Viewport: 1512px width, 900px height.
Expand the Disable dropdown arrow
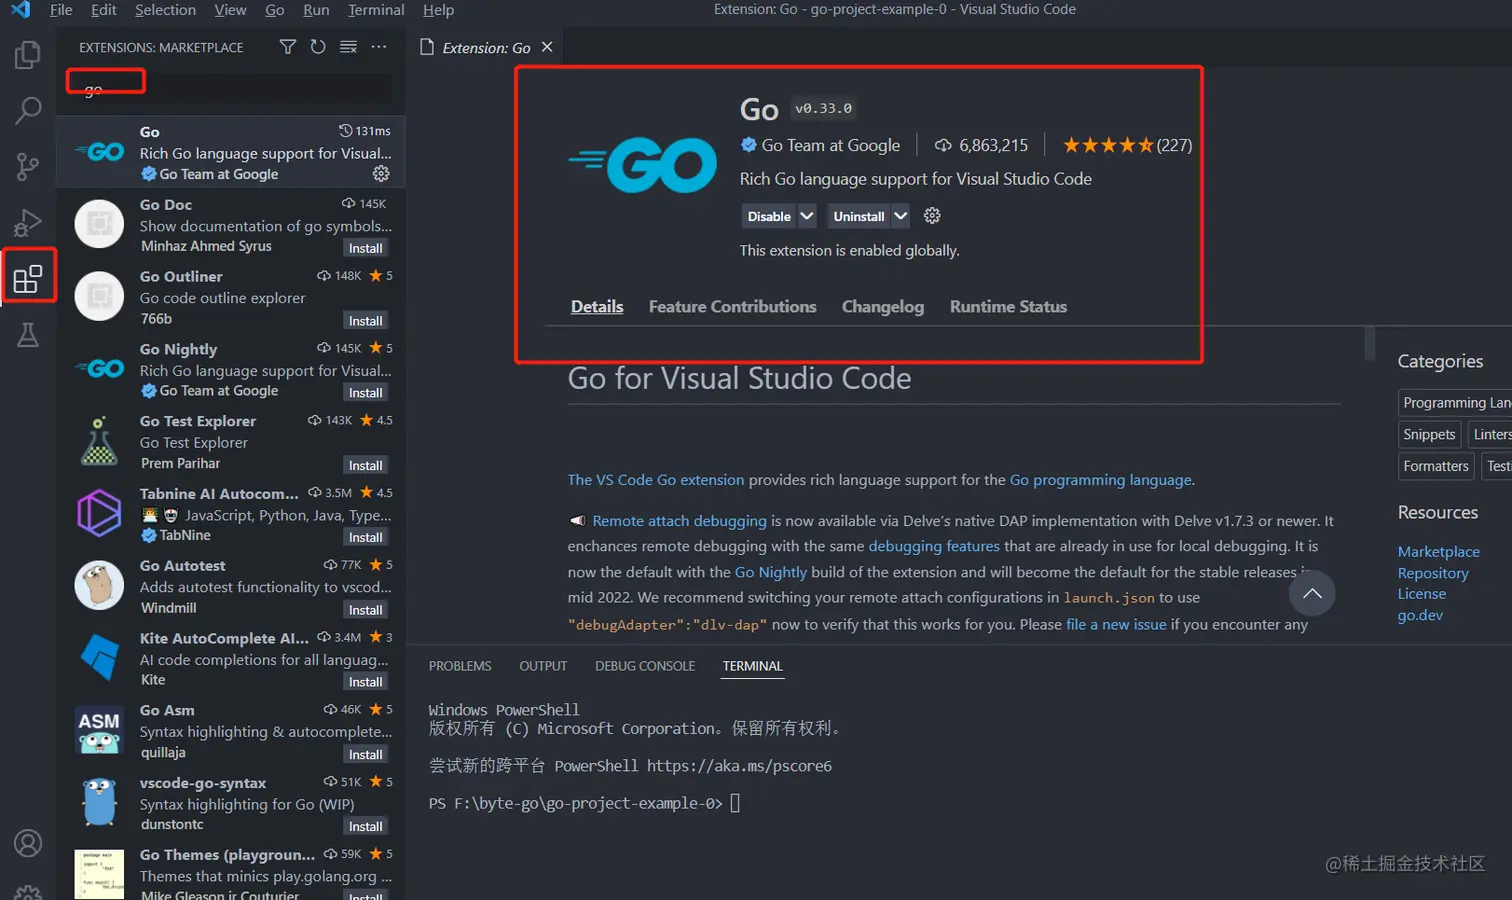pyautogui.click(x=807, y=216)
